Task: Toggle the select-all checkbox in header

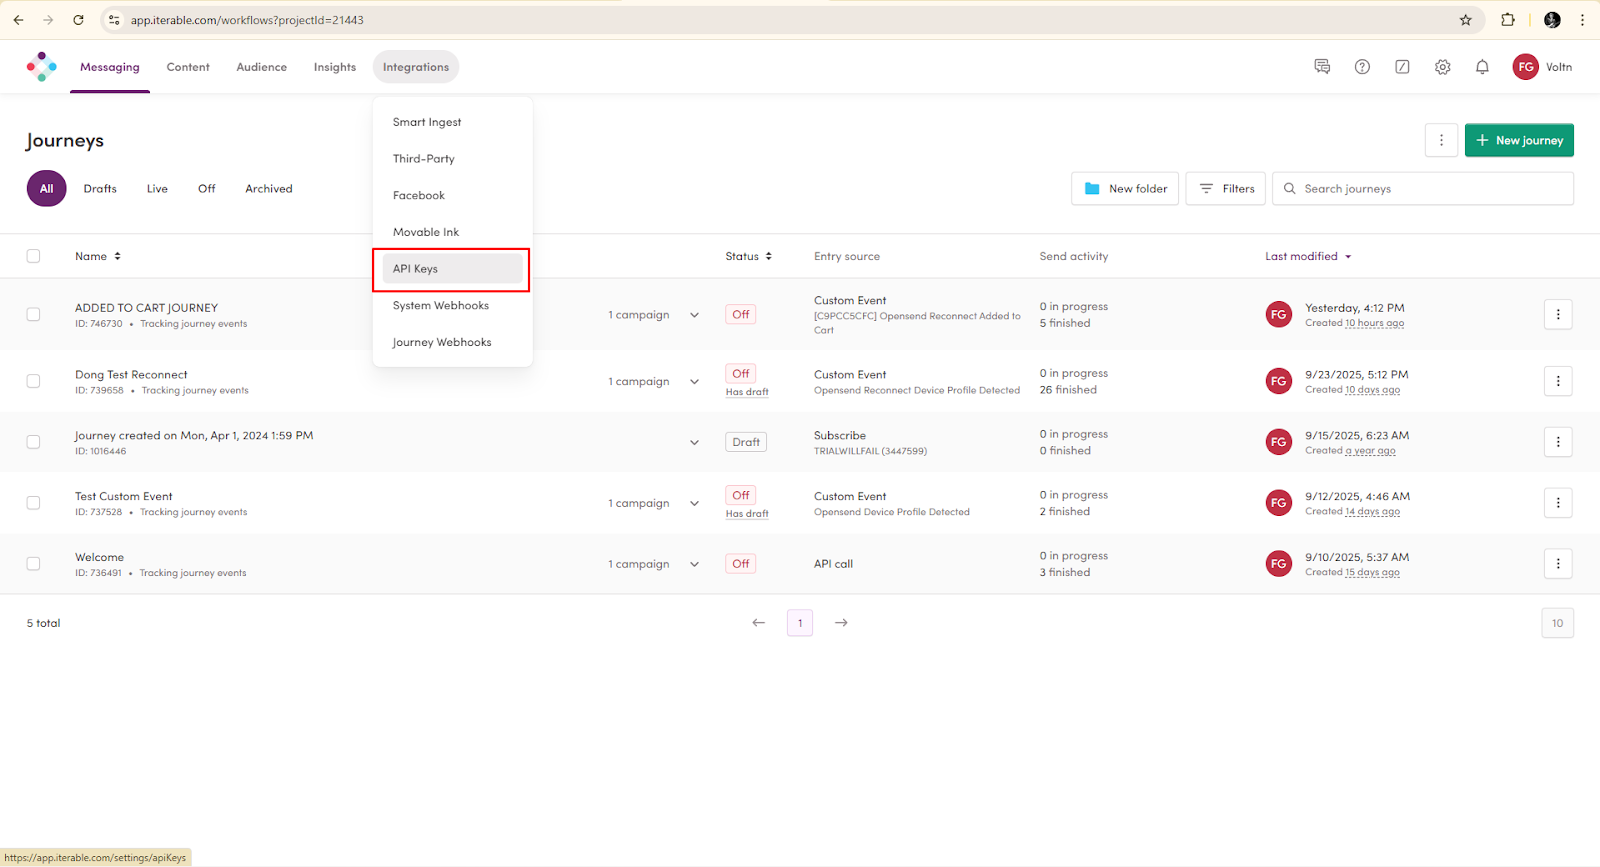Action: tap(33, 256)
